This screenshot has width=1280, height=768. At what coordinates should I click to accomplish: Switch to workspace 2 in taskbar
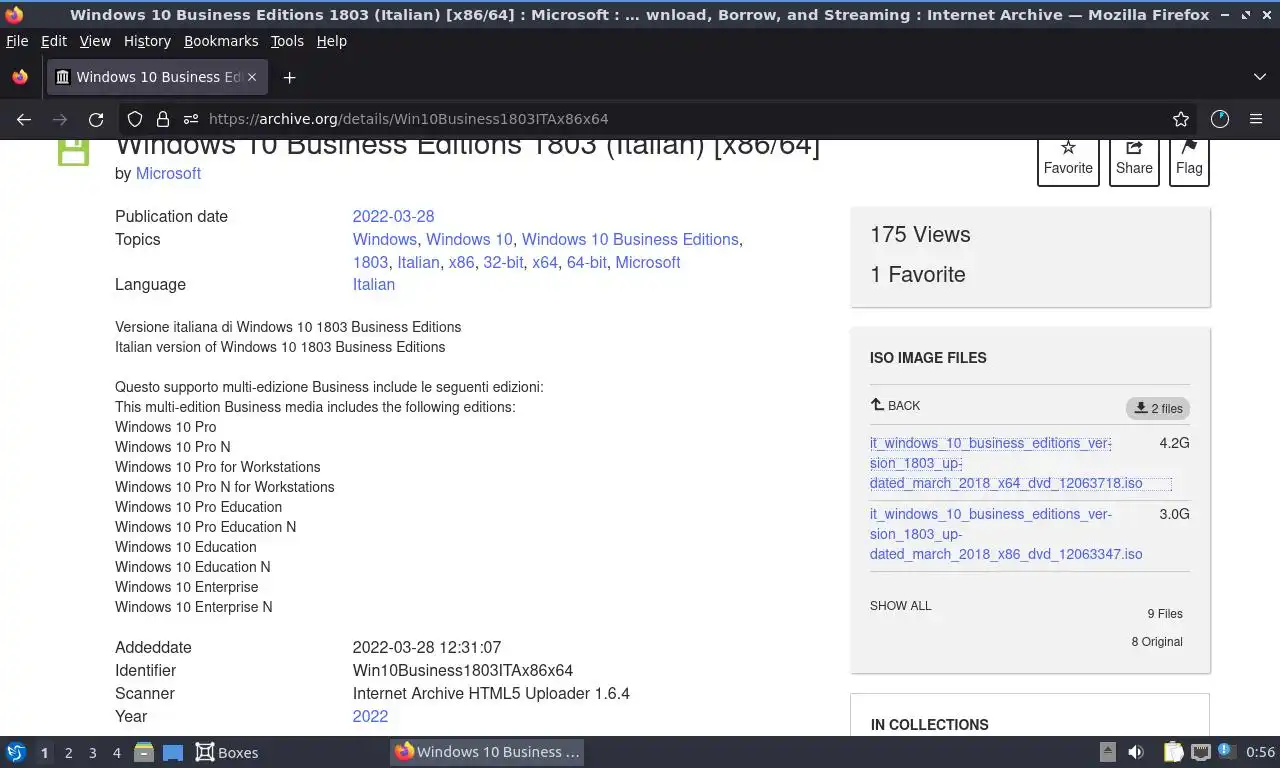(68, 752)
